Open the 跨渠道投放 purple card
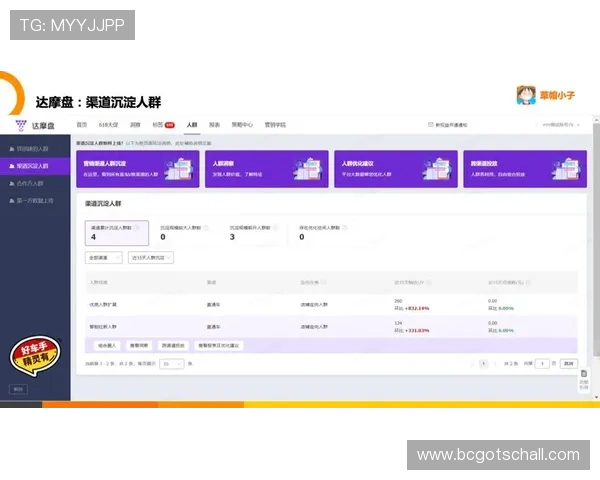The image size is (600, 480). [x=525, y=169]
